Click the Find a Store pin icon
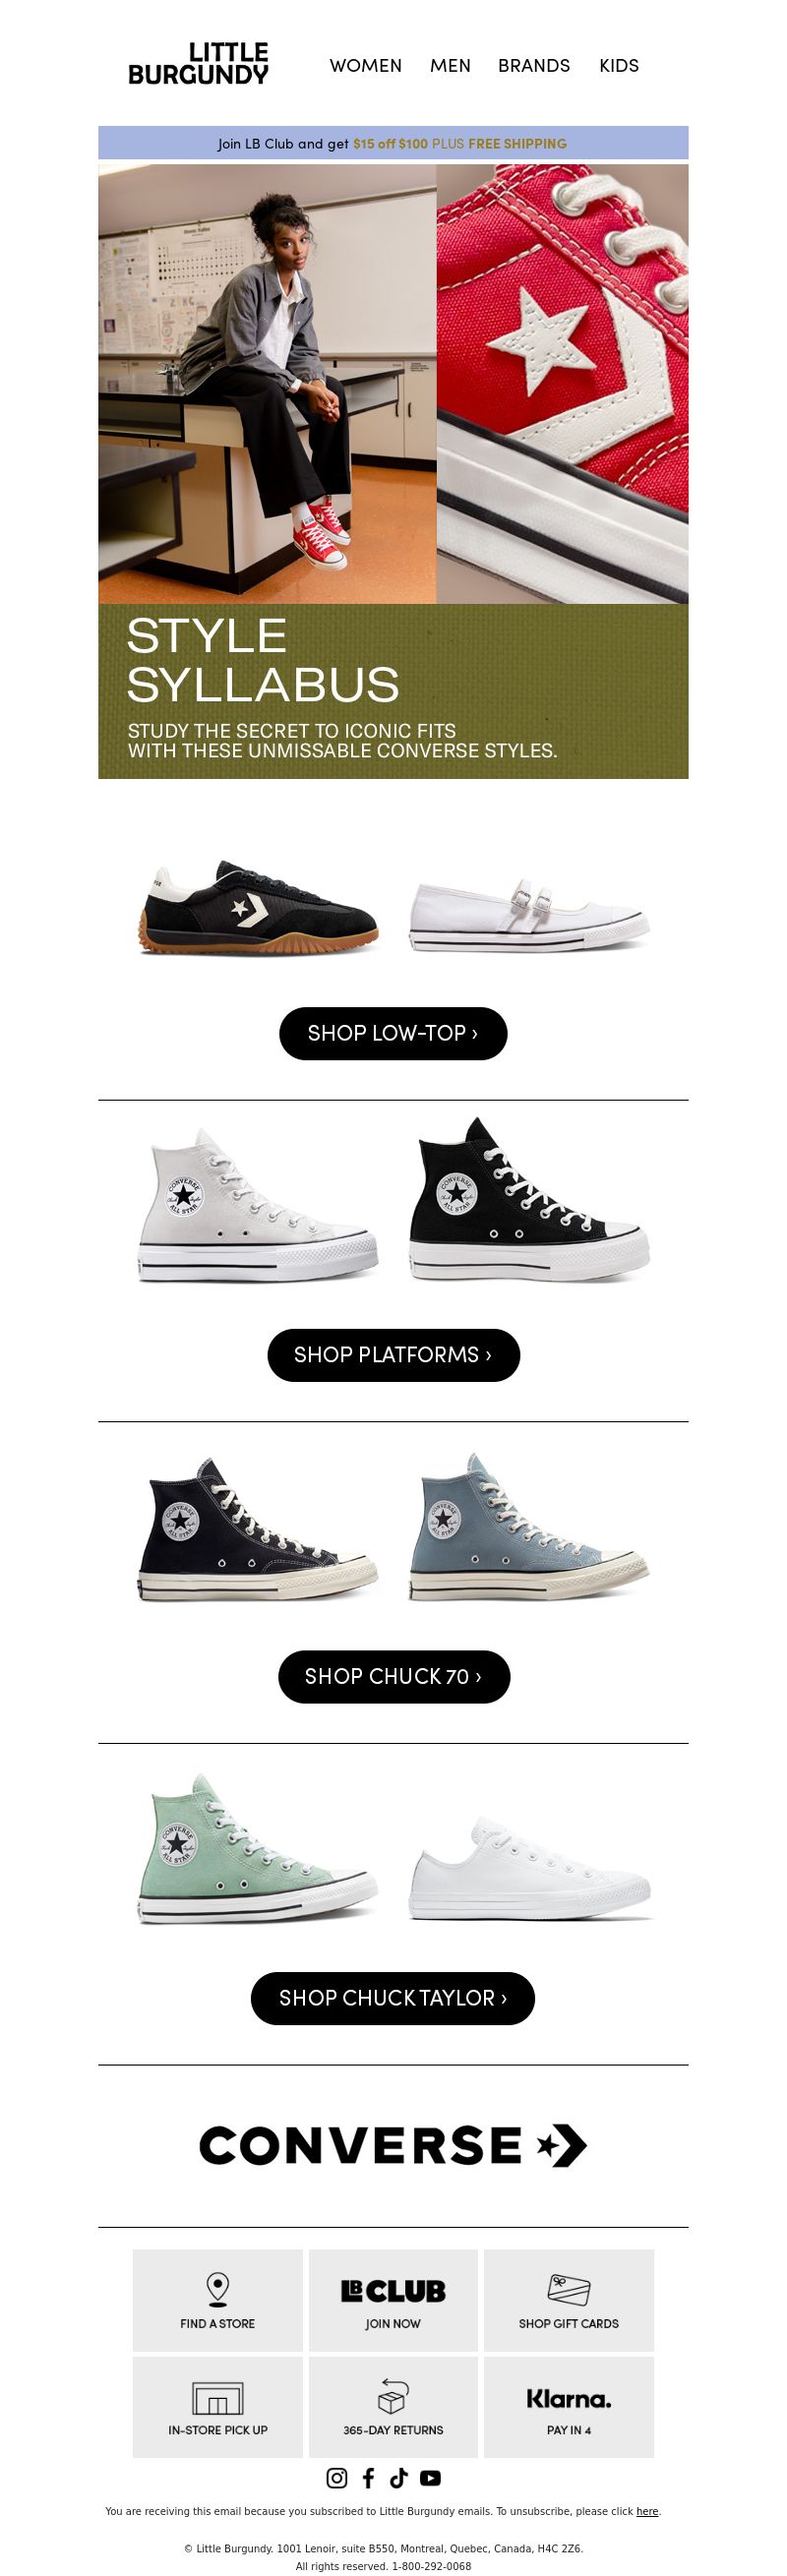Image resolution: width=787 pixels, height=2576 pixels. click(218, 2289)
